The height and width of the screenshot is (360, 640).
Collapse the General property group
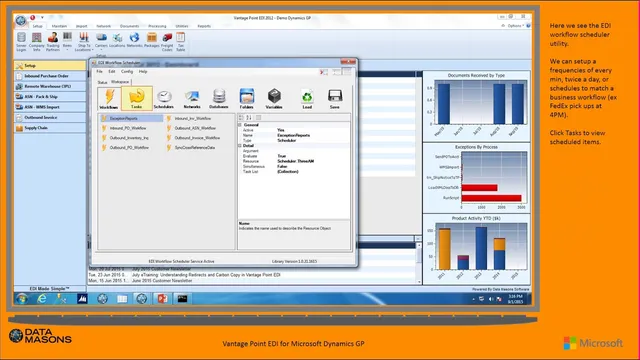click(240, 125)
